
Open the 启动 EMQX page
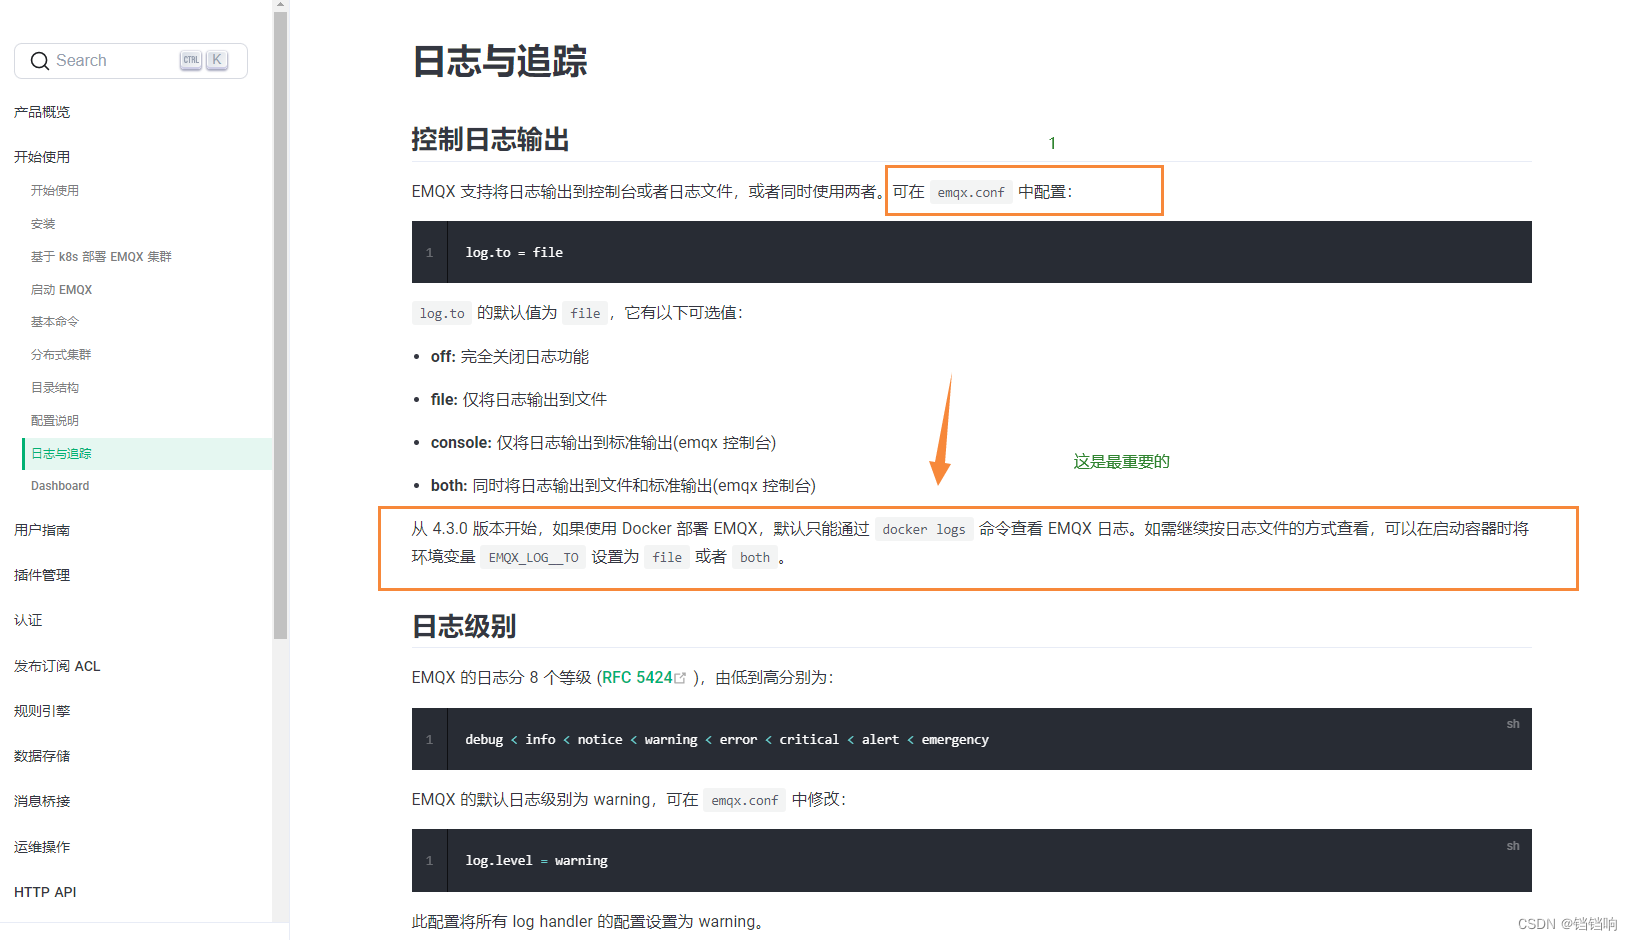(x=61, y=290)
